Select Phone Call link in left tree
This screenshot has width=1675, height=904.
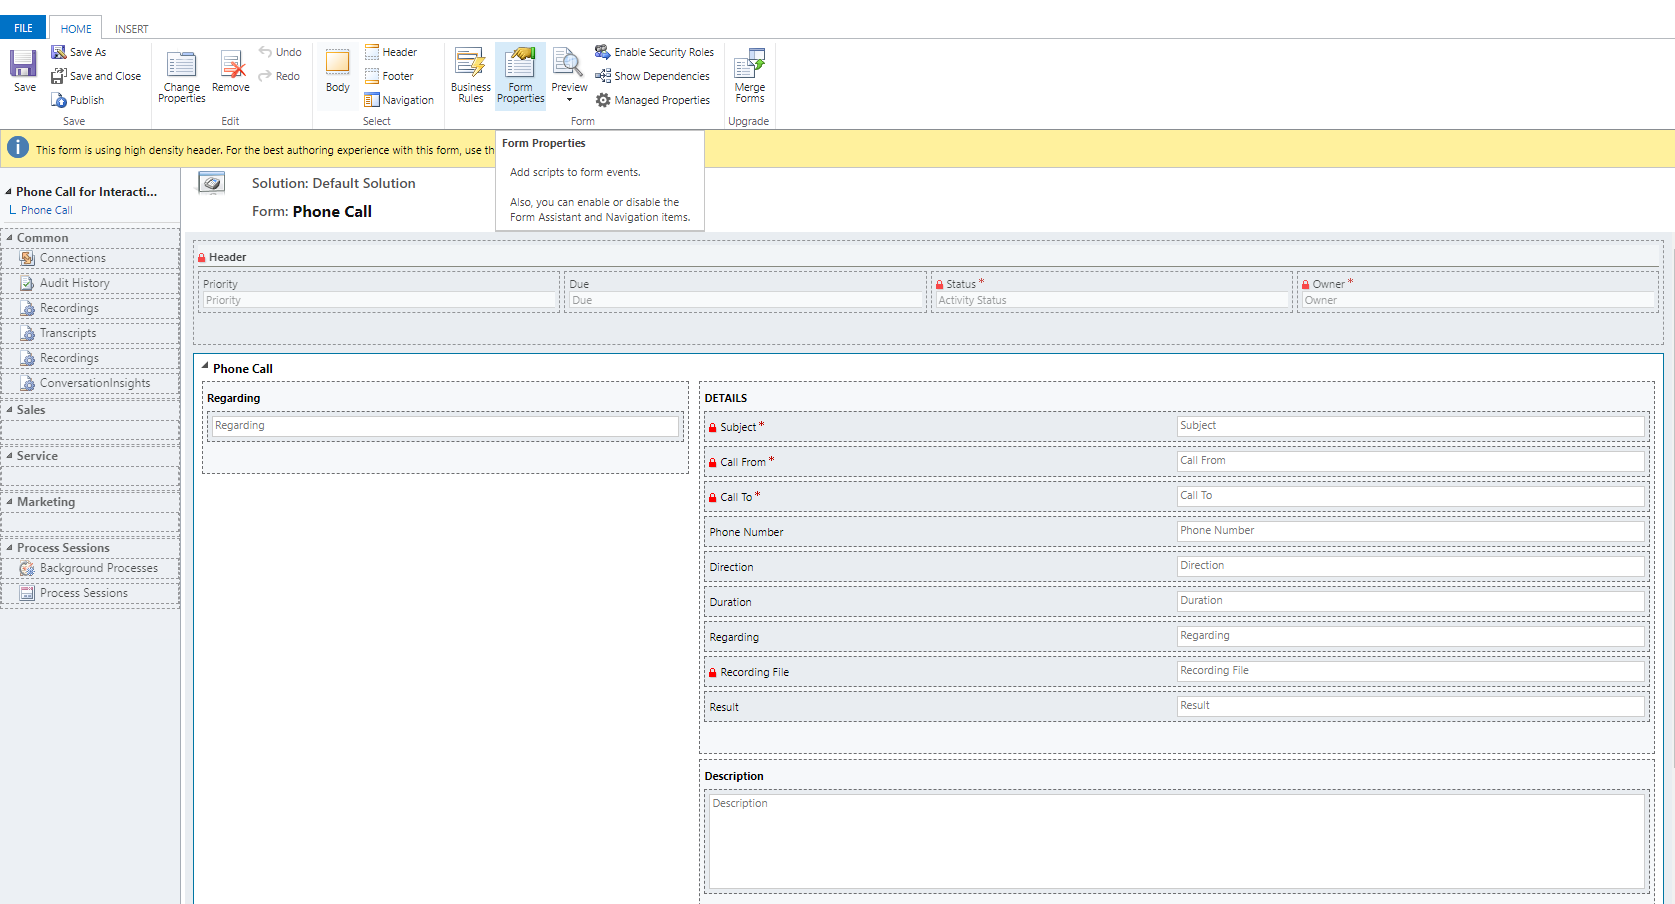click(x=47, y=210)
